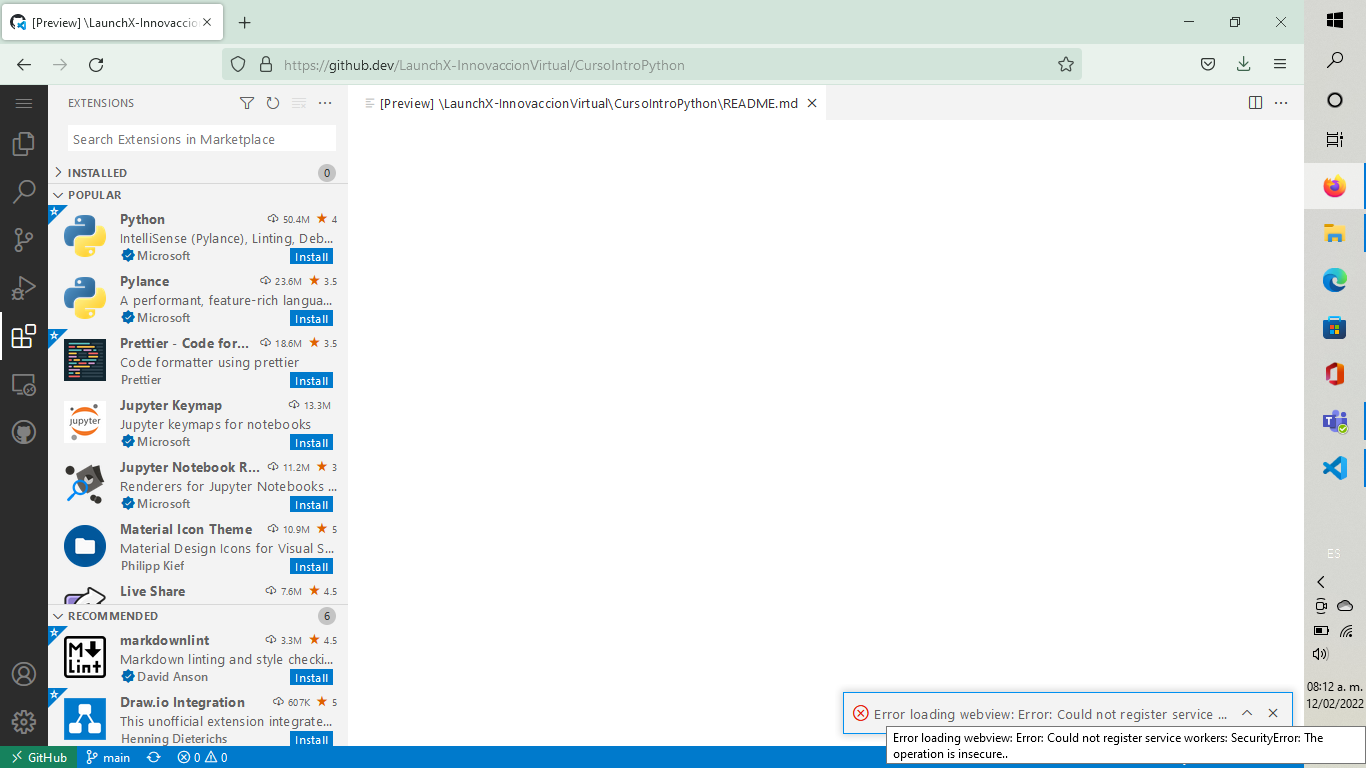Click the Material Icon Theme extension icon
This screenshot has width=1366, height=768.
coord(85,546)
